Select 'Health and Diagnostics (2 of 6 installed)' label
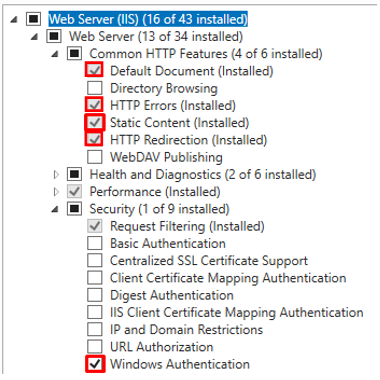This screenshot has width=380, height=380. pyautogui.click(x=203, y=174)
